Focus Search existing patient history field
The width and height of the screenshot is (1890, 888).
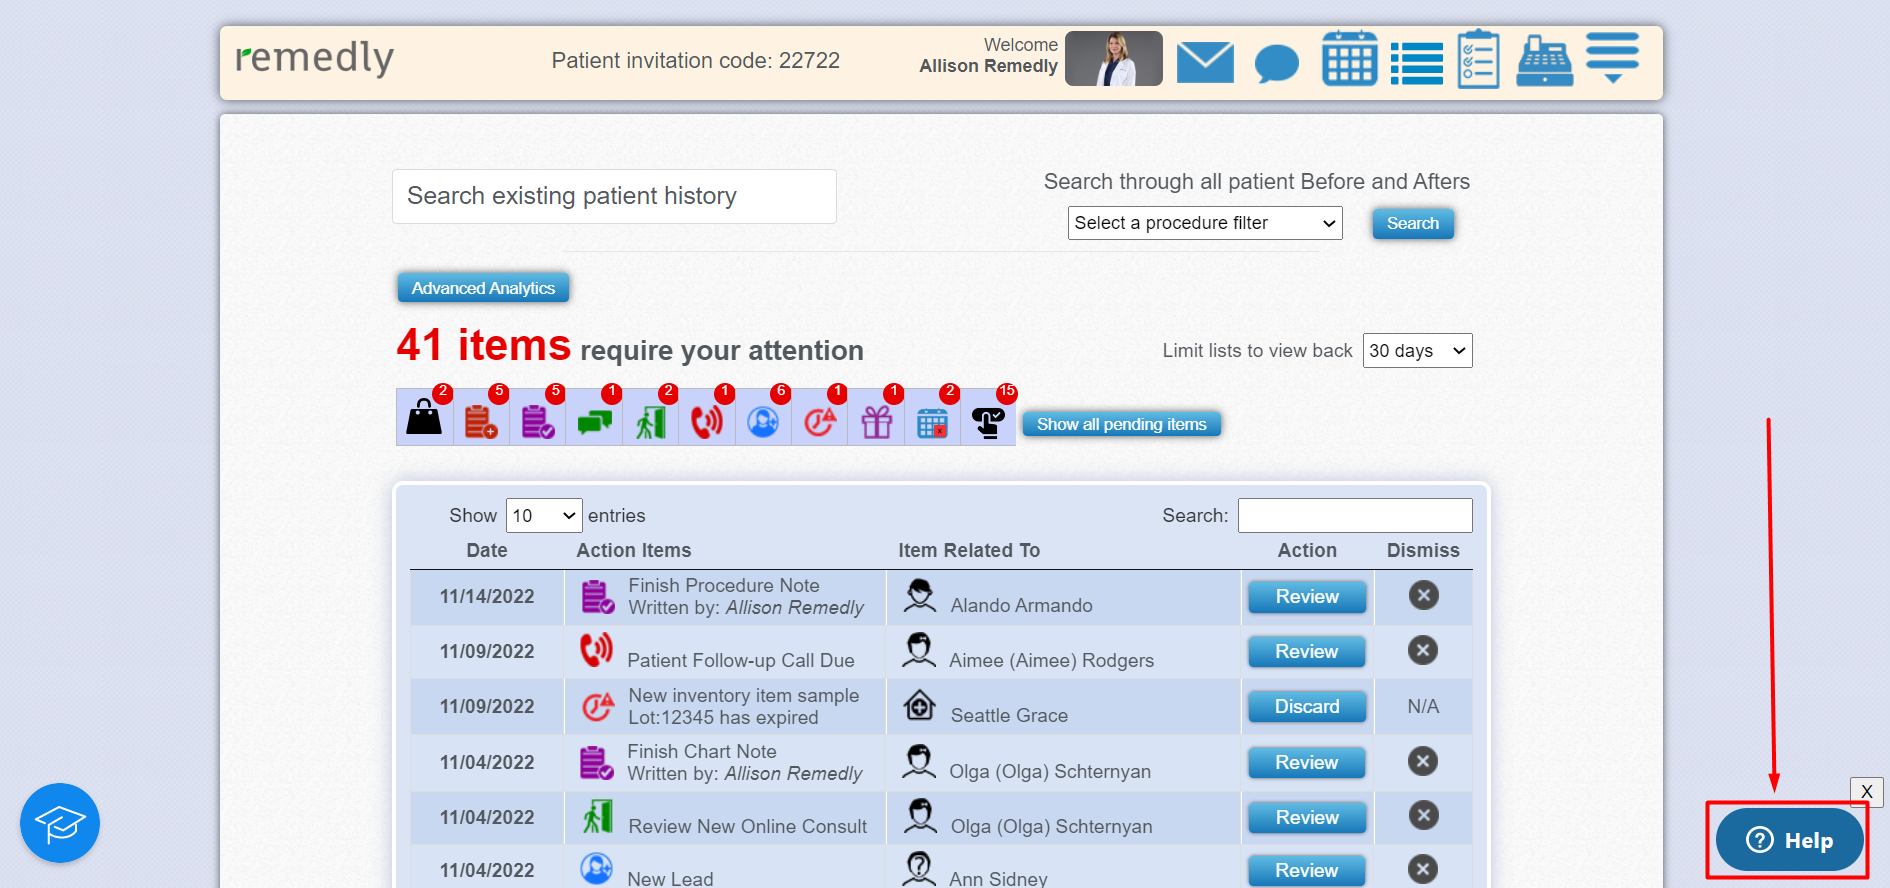tap(614, 196)
